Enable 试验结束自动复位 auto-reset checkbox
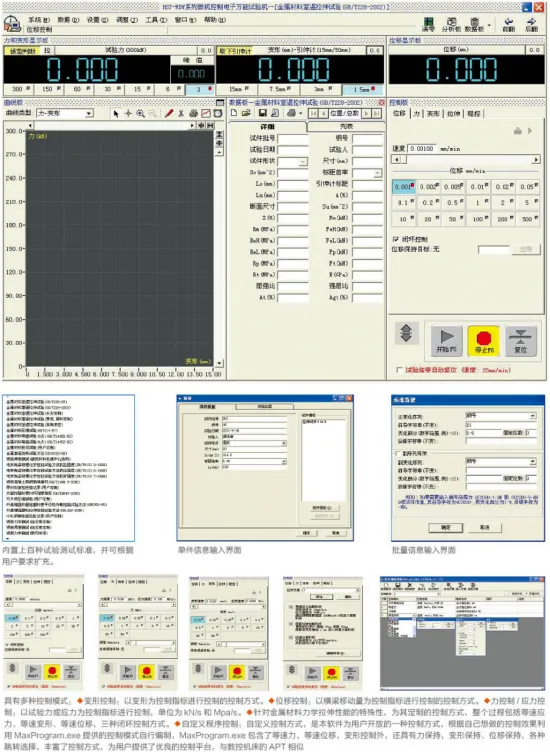The width and height of the screenshot is (550, 755). pos(399,370)
